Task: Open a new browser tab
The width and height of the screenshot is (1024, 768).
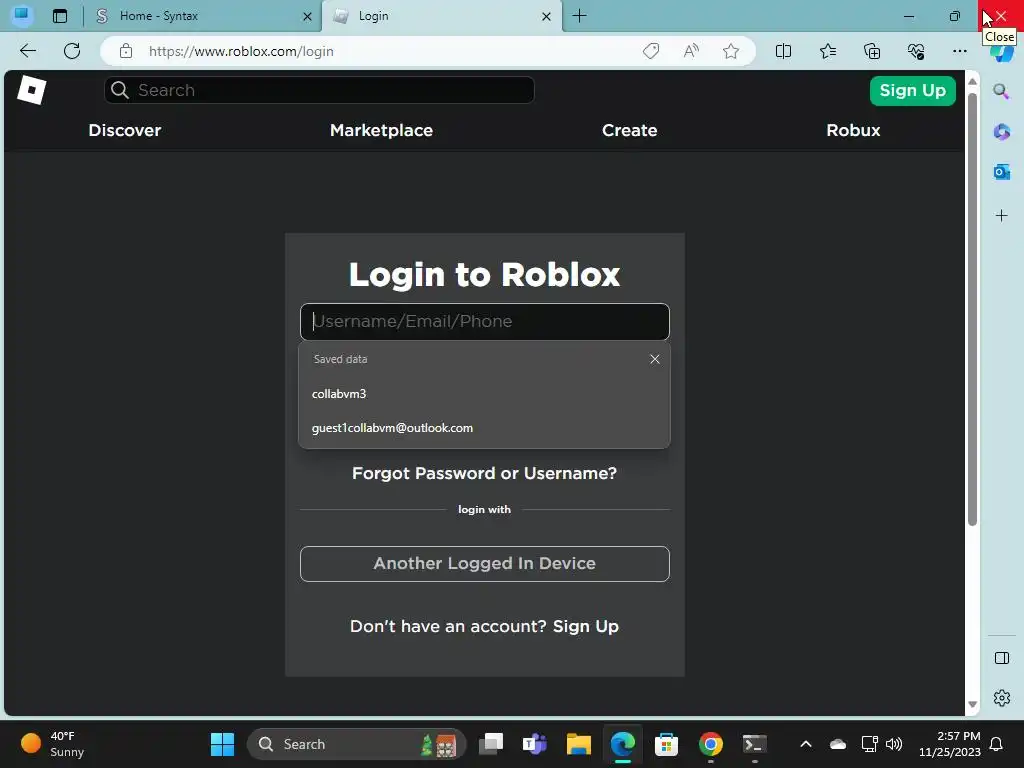Action: click(x=579, y=16)
